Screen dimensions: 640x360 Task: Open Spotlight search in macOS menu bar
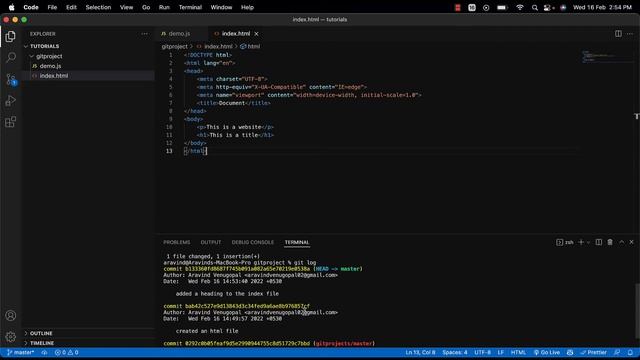click(x=534, y=7)
